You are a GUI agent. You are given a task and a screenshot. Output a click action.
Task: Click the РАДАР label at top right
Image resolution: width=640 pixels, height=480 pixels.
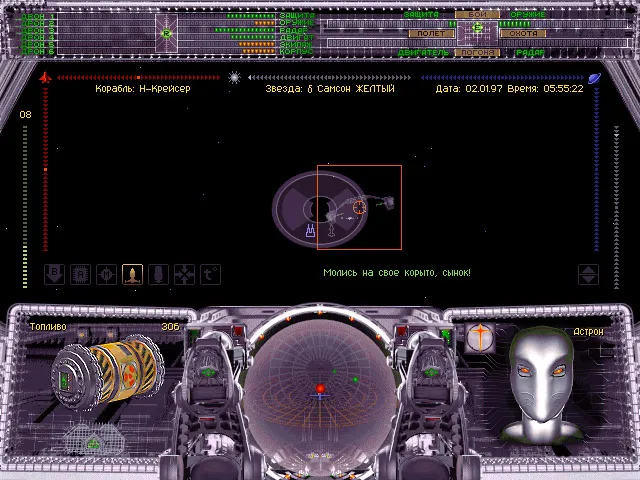point(530,52)
